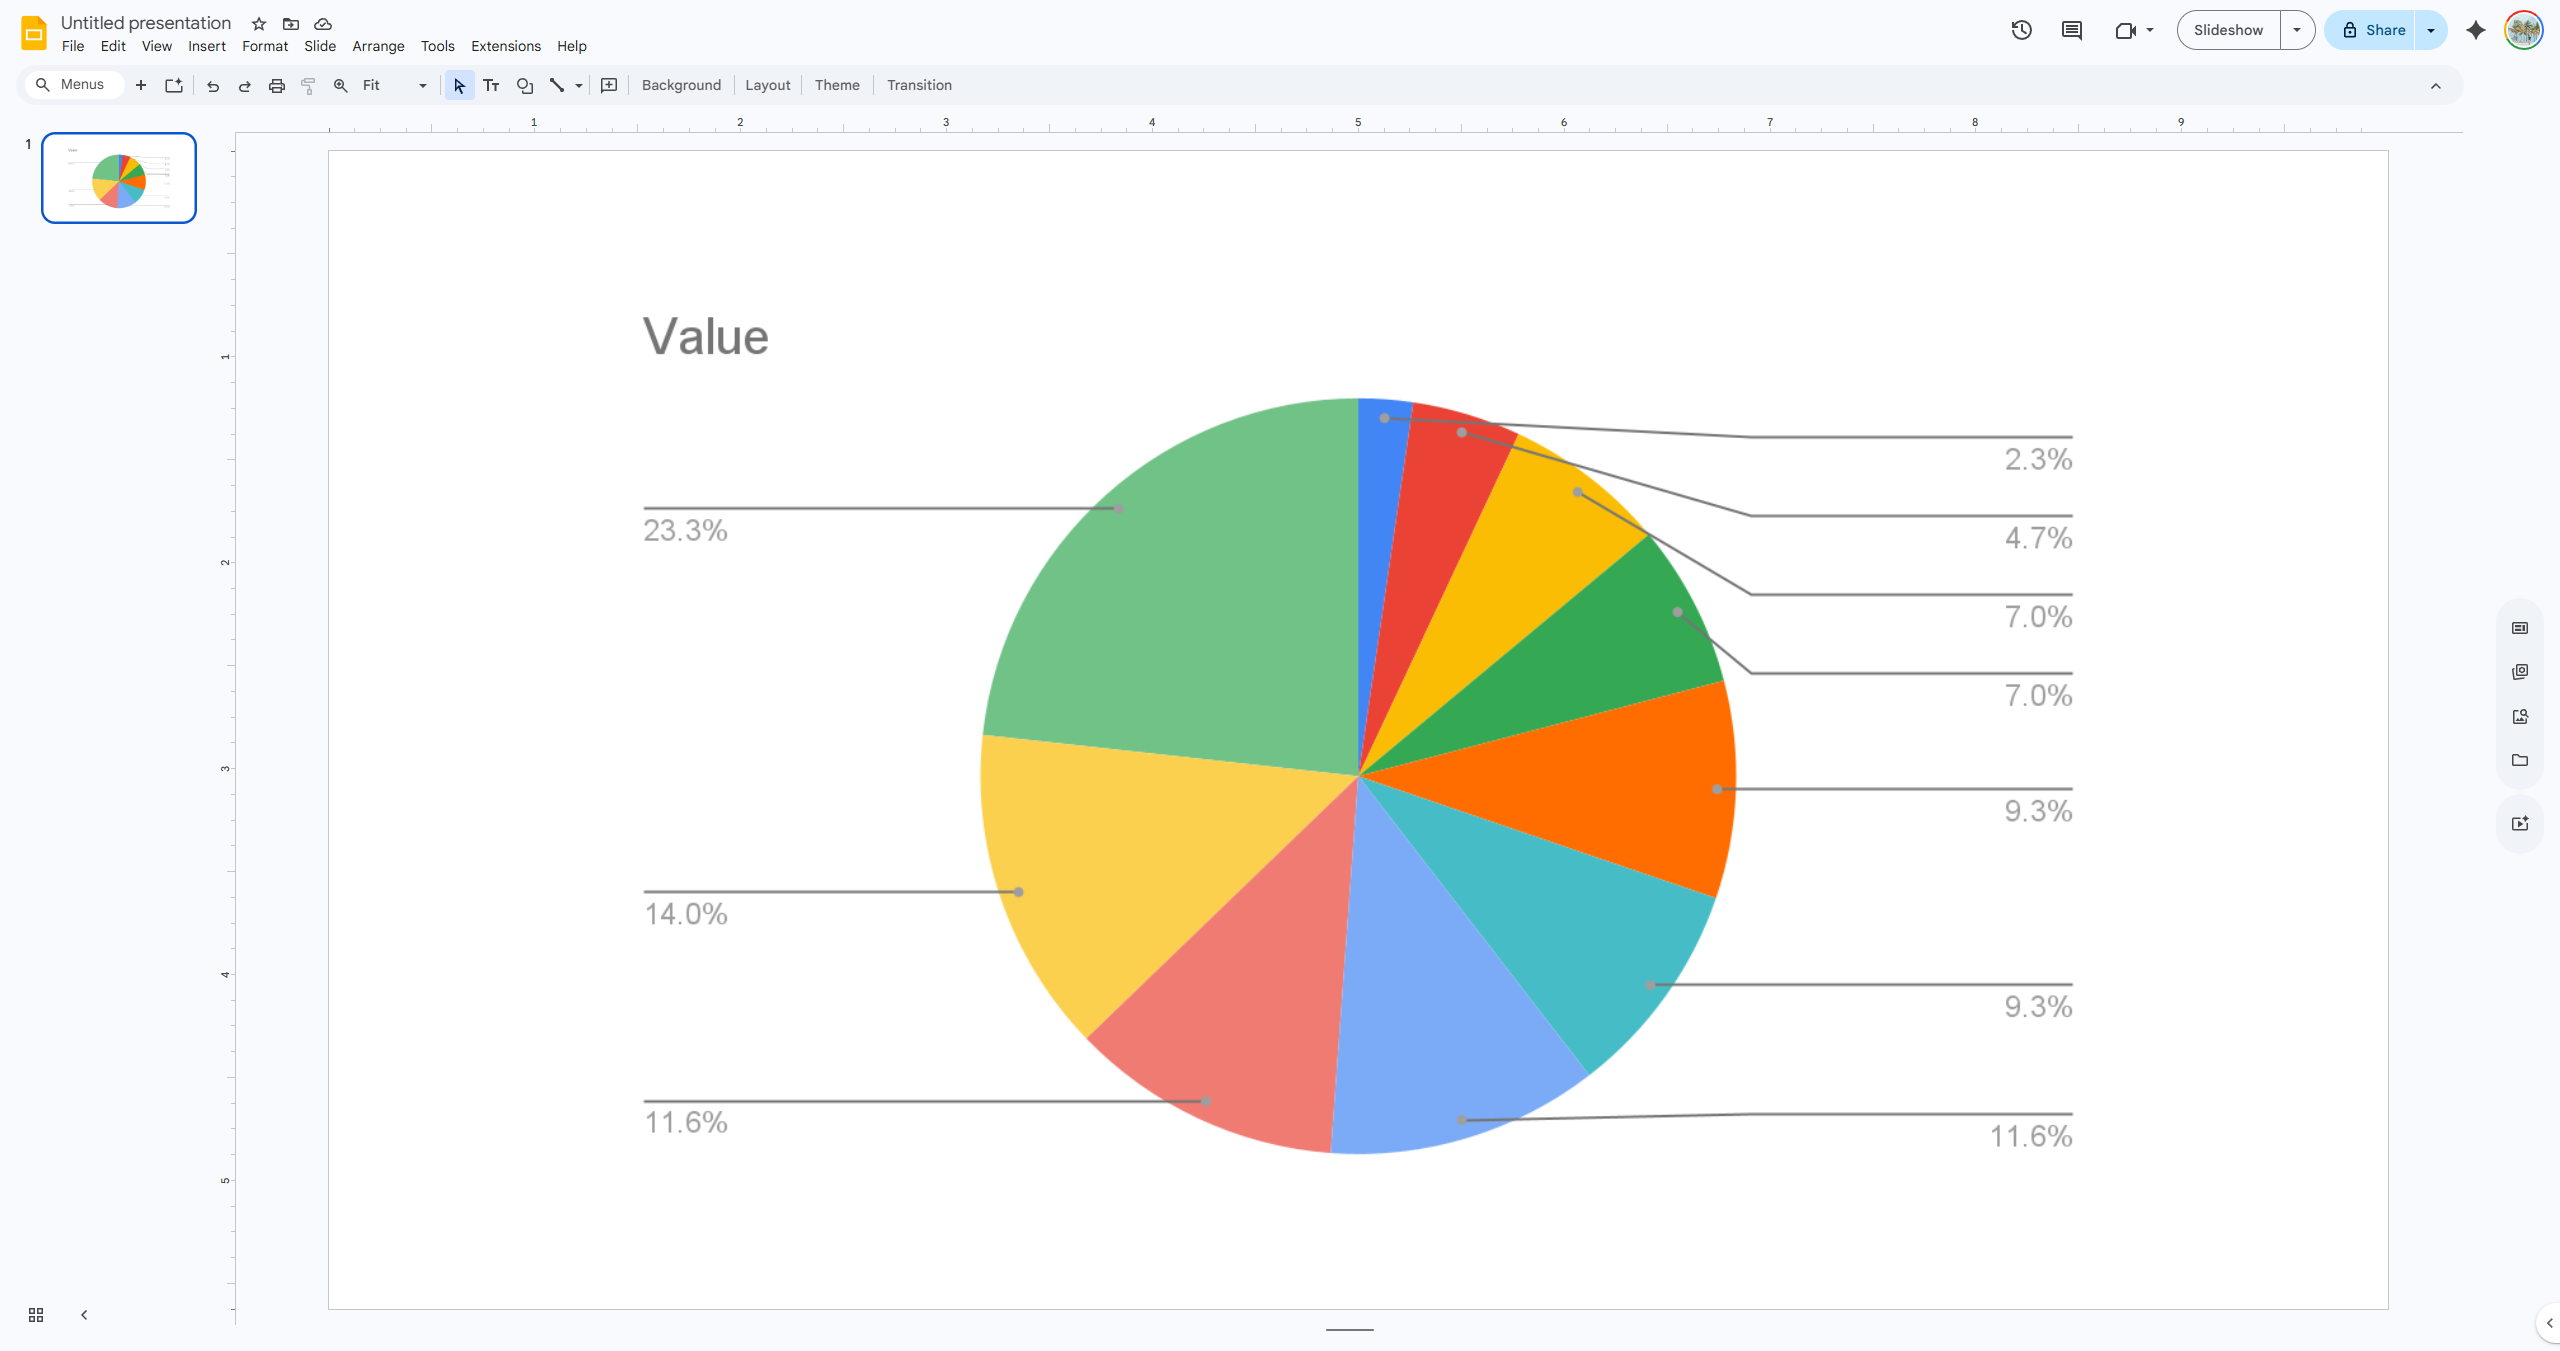Click the print icon

point(277,86)
